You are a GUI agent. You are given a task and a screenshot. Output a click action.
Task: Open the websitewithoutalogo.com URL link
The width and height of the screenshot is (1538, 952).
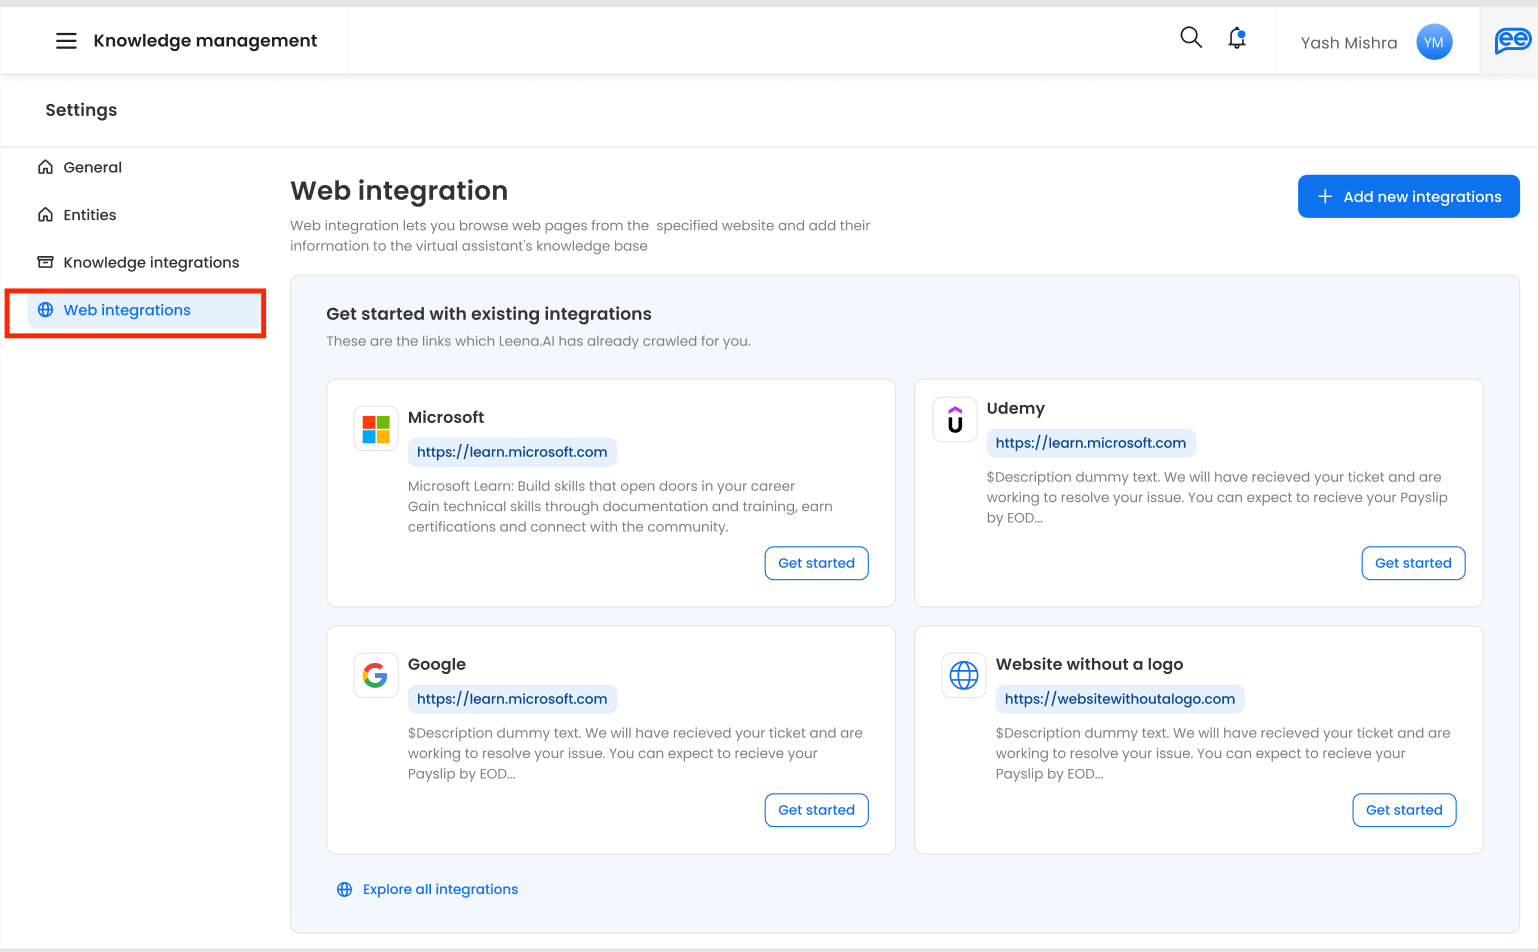pos(1119,699)
